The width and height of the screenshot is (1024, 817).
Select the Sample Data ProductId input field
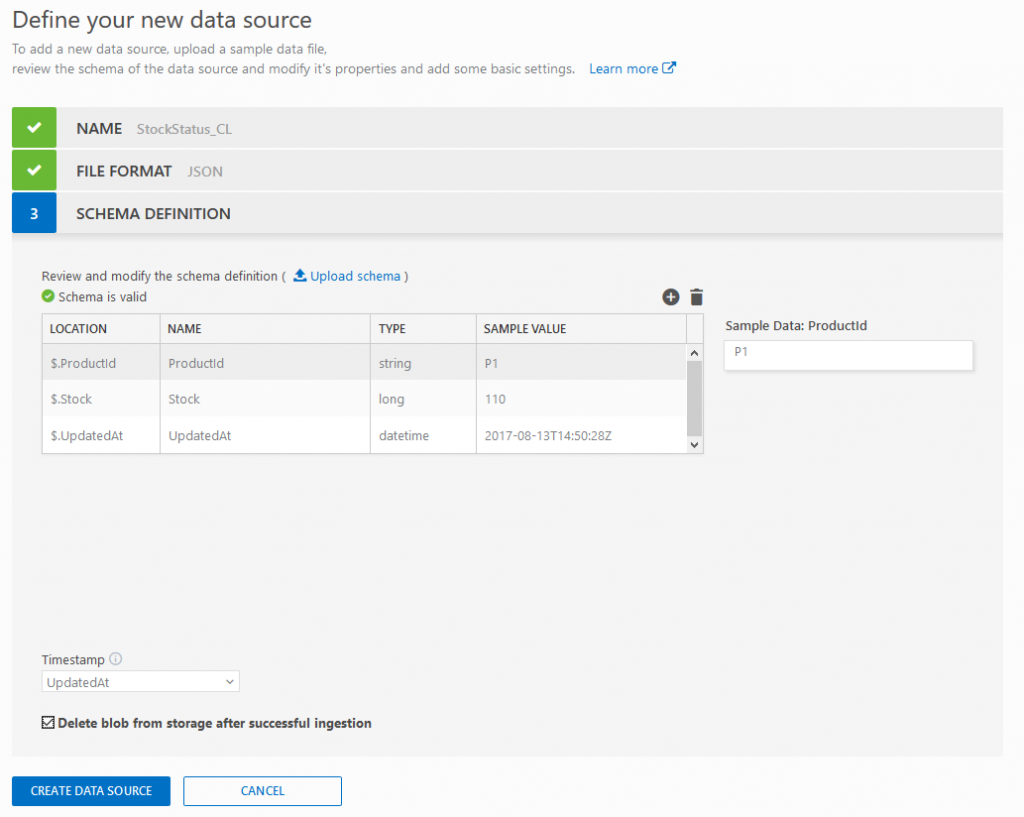tap(847, 355)
